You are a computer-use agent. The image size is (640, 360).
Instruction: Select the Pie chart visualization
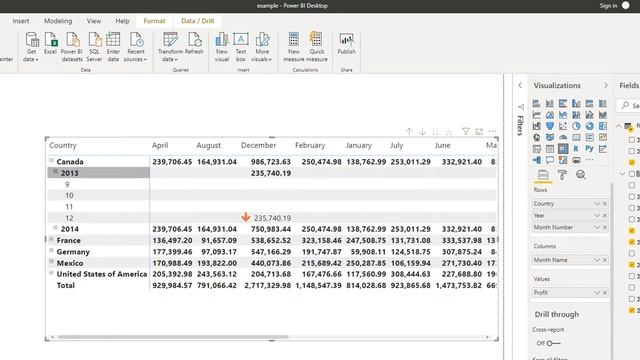click(x=576, y=126)
